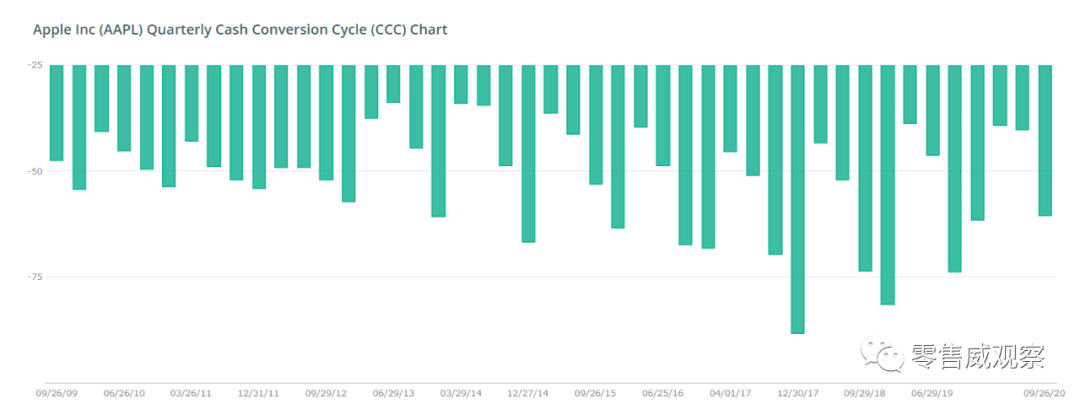Click the chart title text
Image resolution: width=1080 pixels, height=404 pixels.
point(240,29)
